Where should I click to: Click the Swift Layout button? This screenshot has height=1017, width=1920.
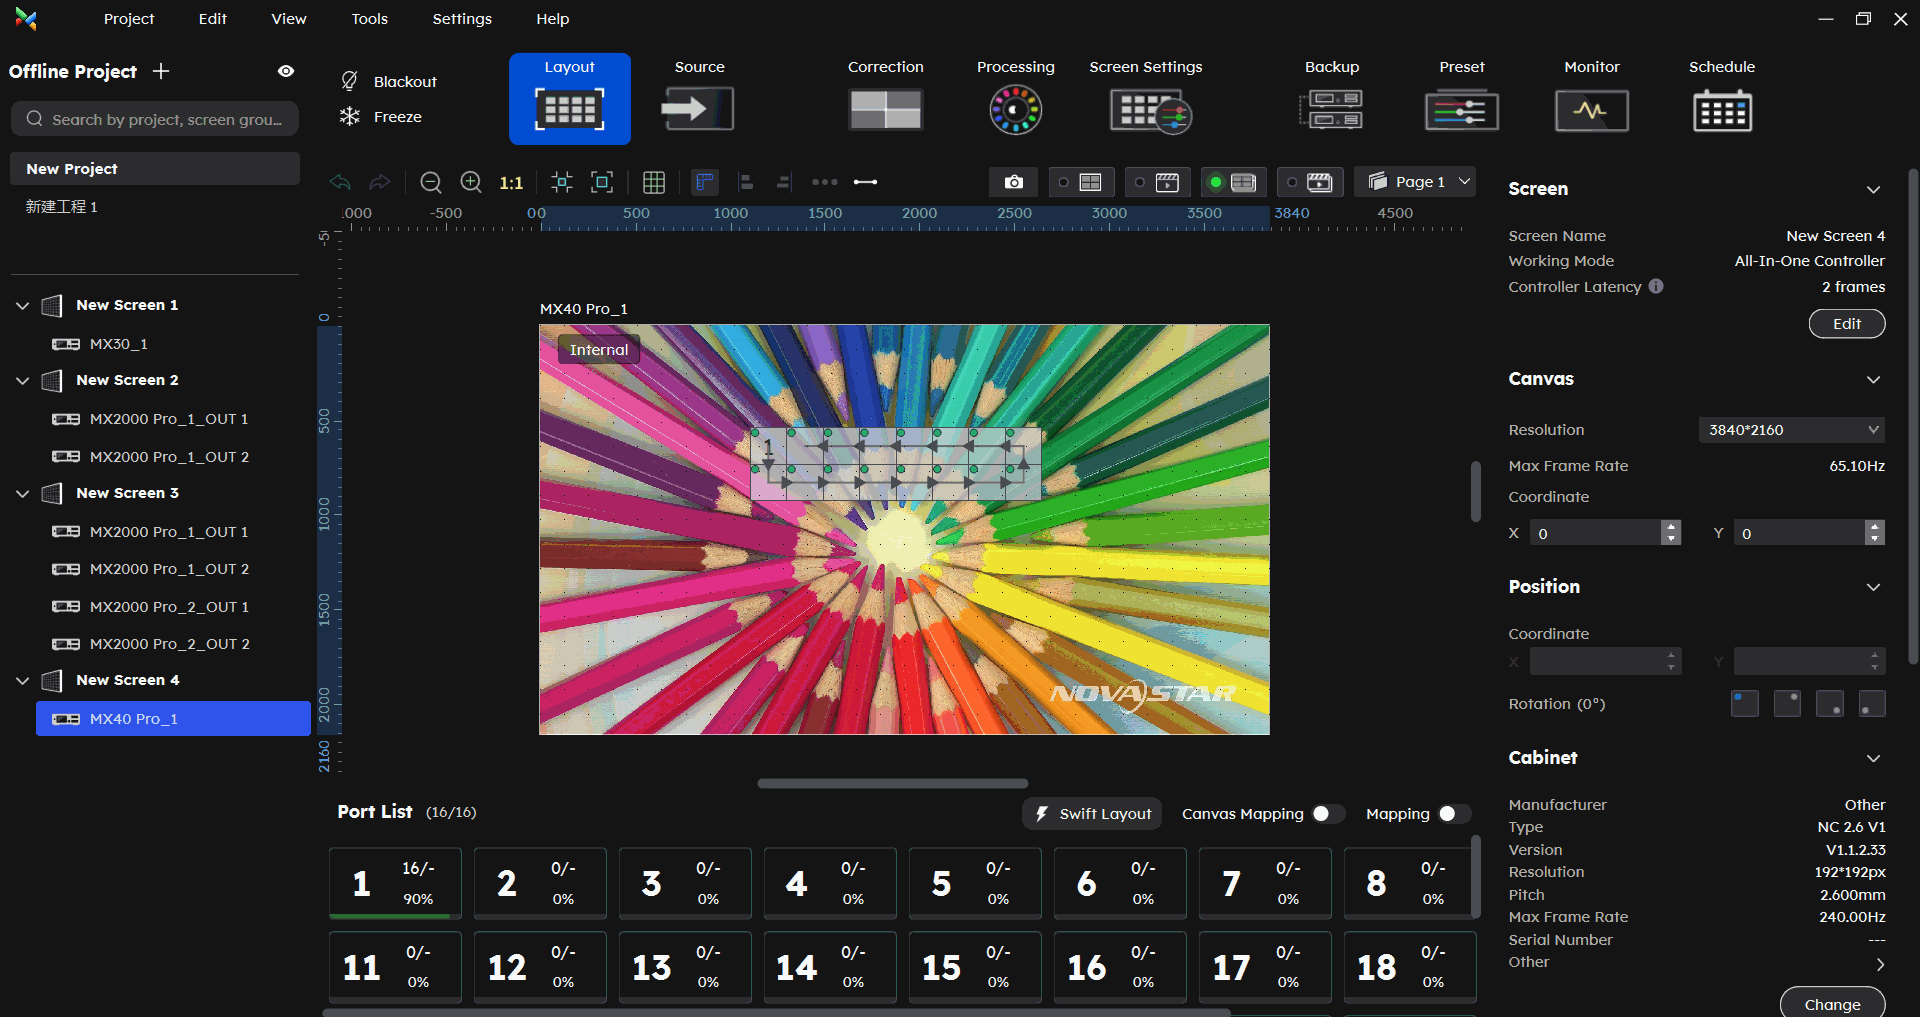[1092, 814]
